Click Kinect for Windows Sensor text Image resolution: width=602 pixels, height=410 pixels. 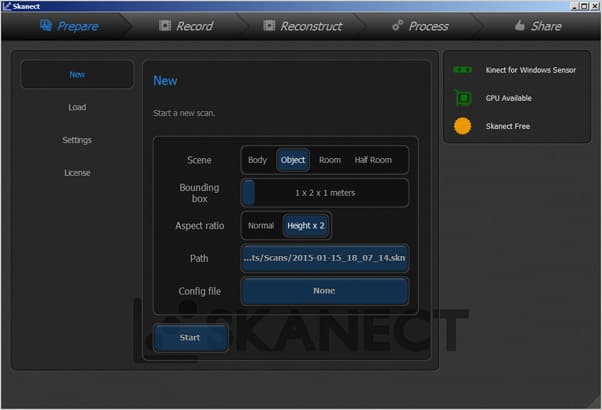(x=531, y=70)
